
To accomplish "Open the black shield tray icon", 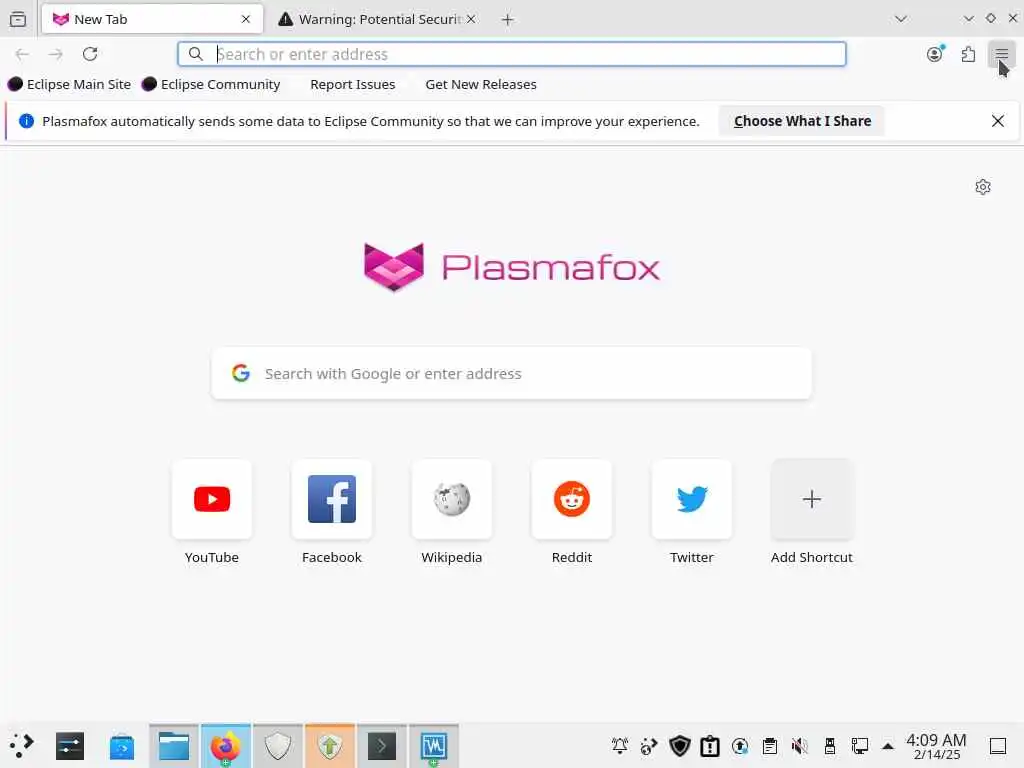I will 680,746.
